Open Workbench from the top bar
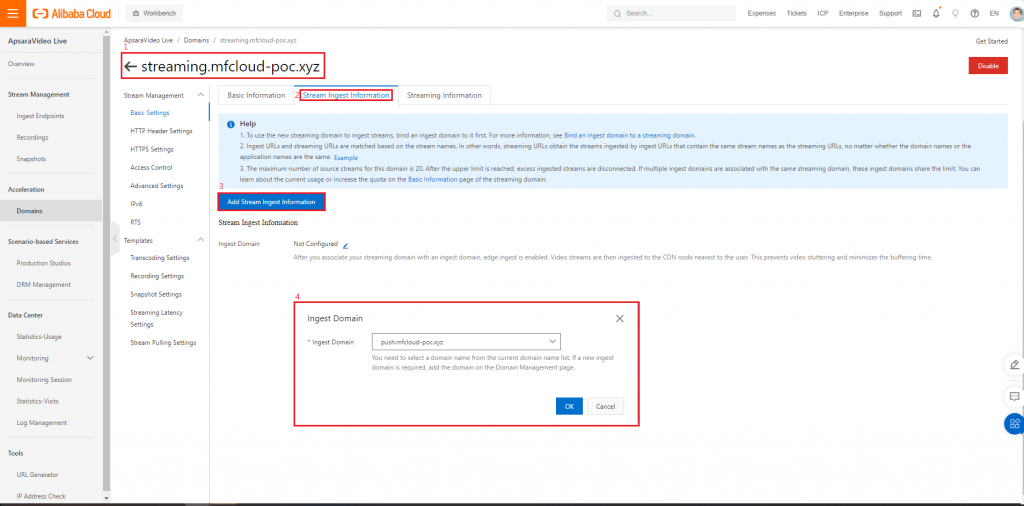Screen dimensions: 1024x506 [x=154, y=13]
